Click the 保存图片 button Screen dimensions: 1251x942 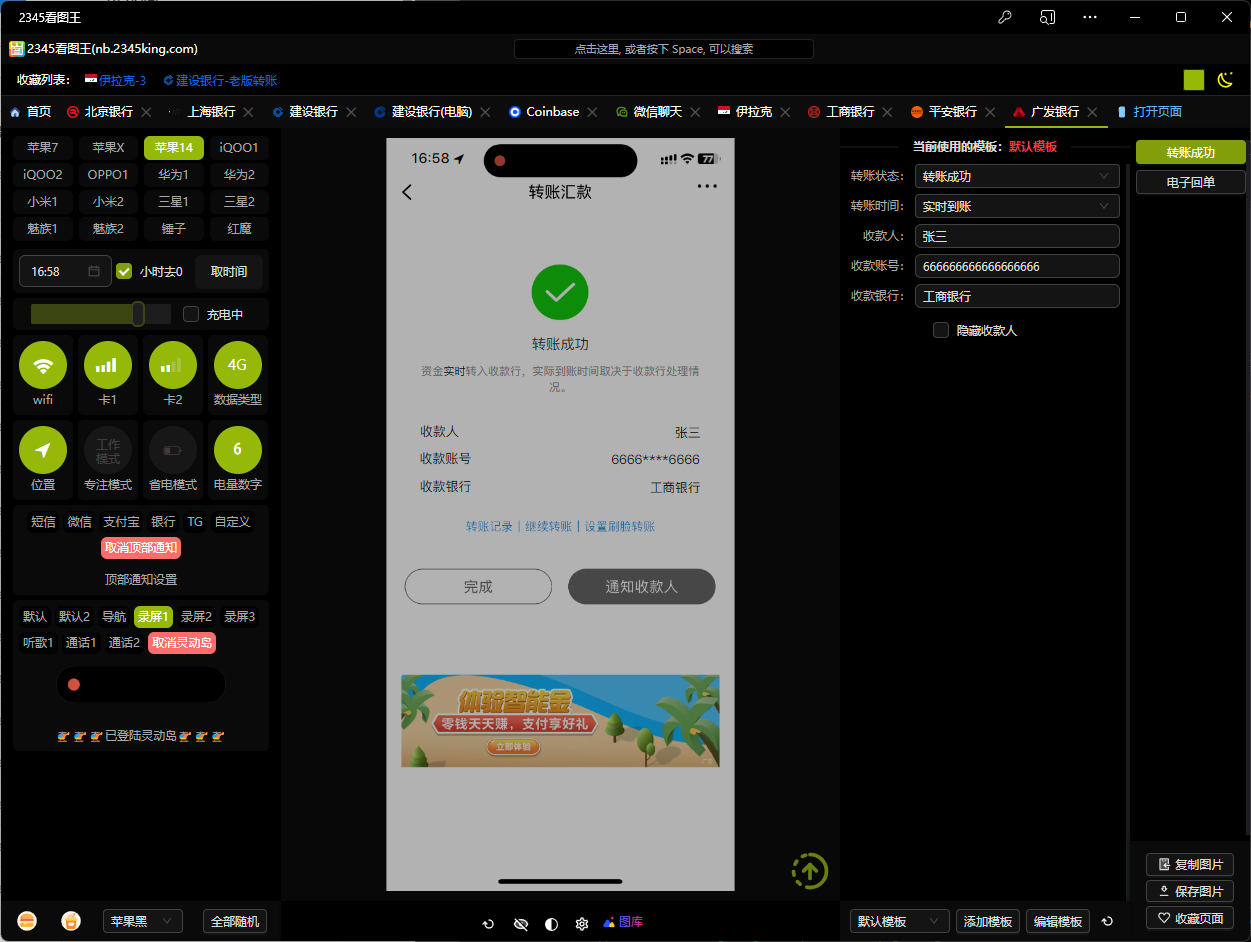point(1189,891)
